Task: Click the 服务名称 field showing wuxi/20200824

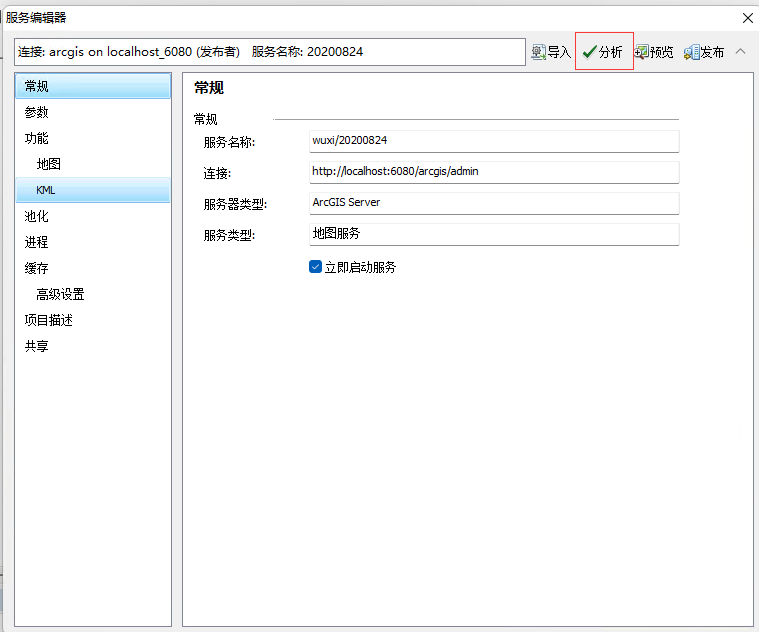Action: (x=494, y=141)
